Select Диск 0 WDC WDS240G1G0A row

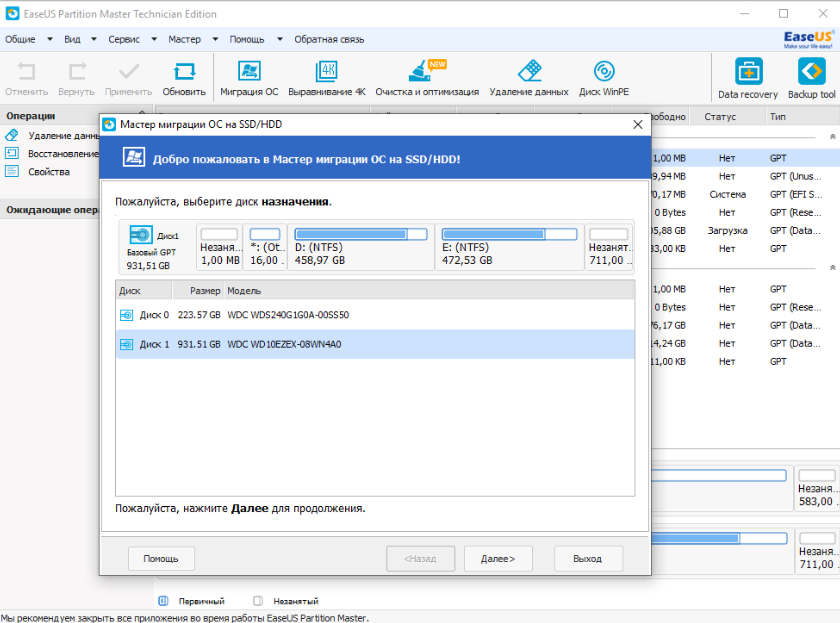tap(375, 315)
